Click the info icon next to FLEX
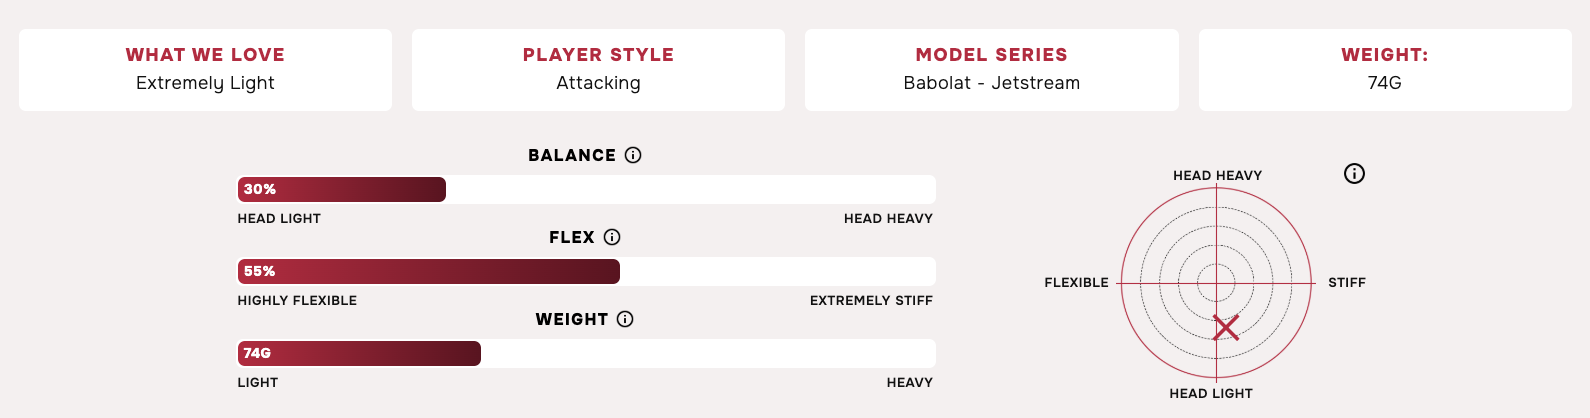The image size is (1590, 418). click(612, 237)
